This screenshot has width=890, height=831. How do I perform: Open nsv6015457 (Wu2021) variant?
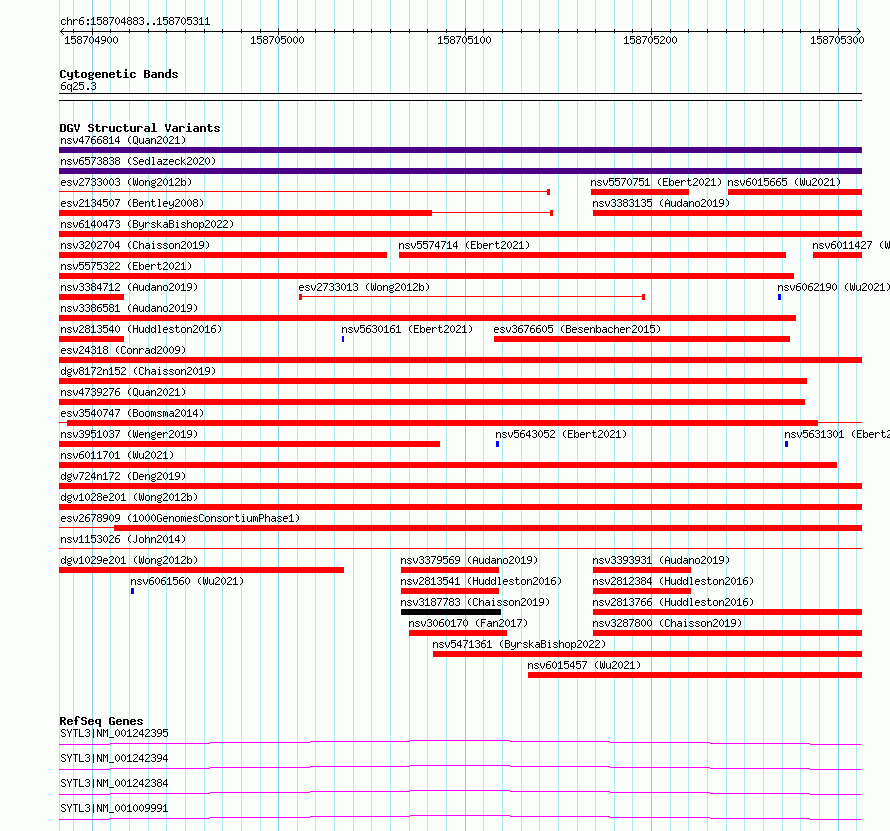click(x=584, y=665)
